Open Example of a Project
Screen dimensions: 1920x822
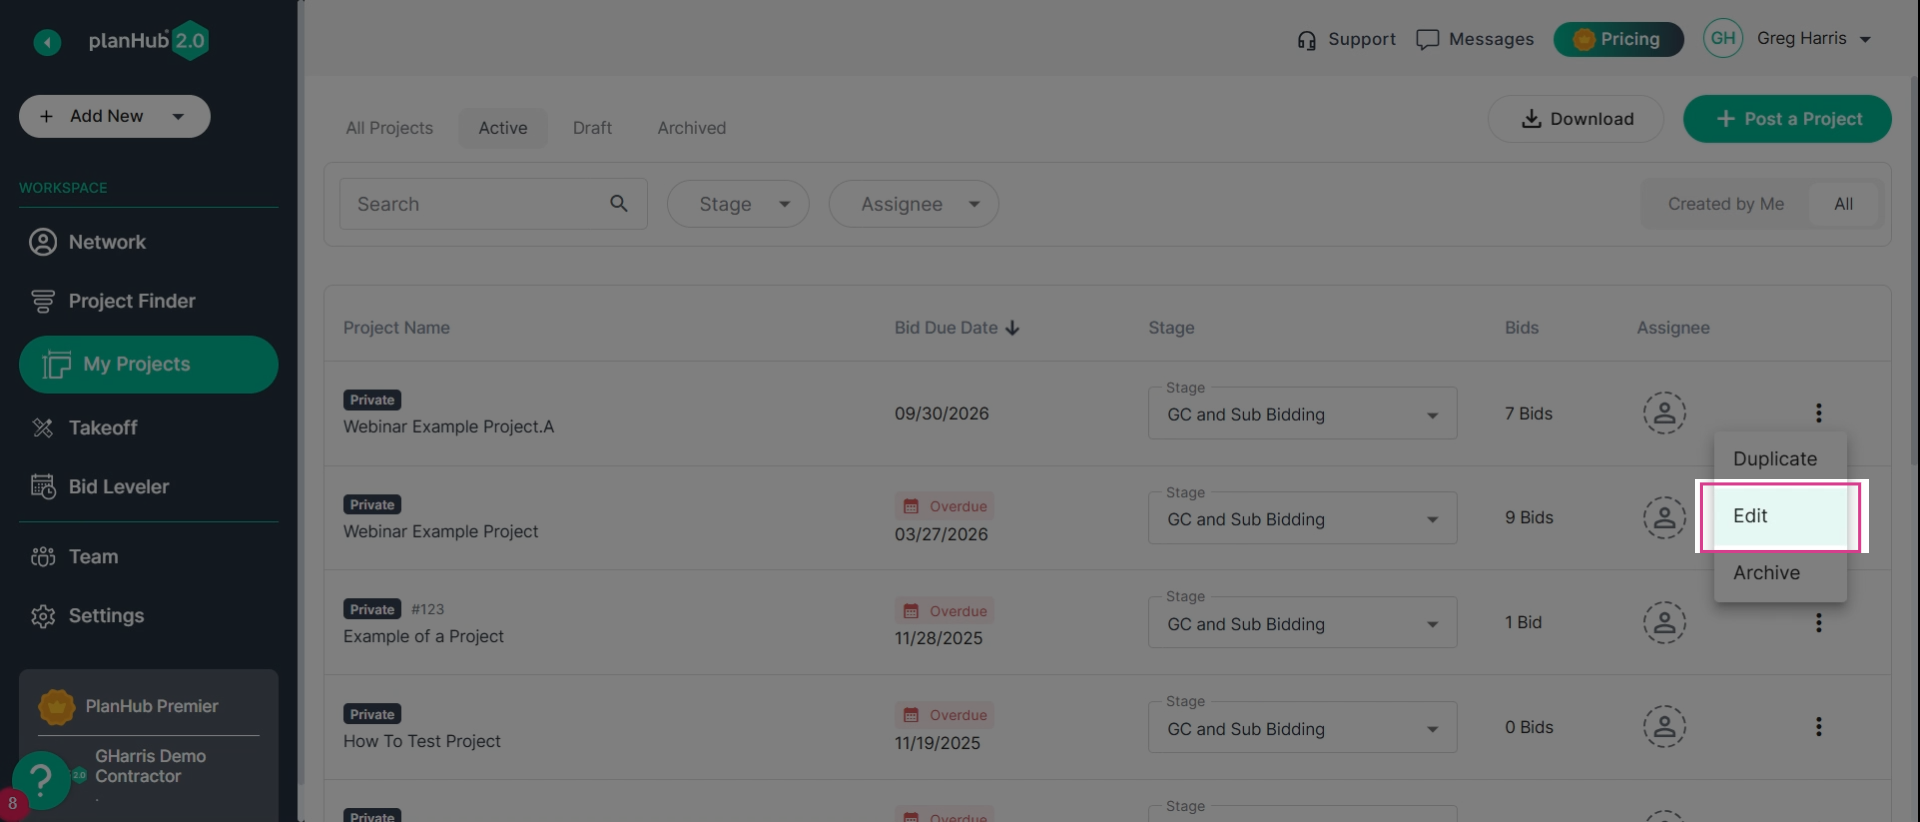click(x=423, y=637)
